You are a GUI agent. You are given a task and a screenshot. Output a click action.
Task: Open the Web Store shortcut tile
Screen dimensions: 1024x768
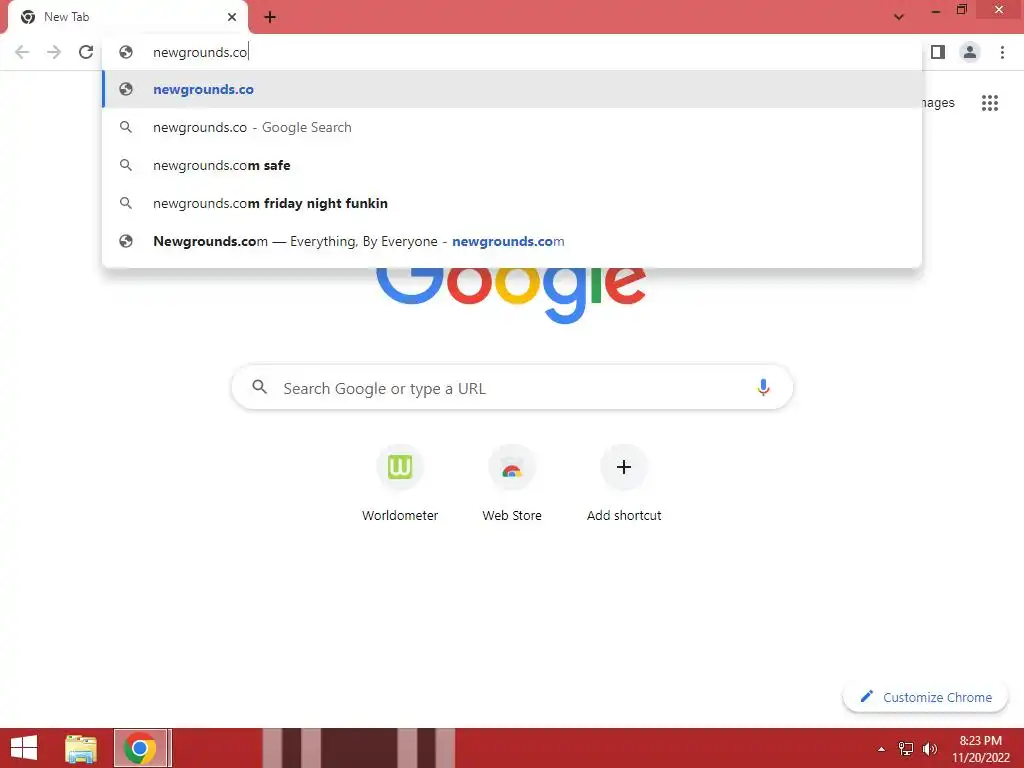coord(512,483)
